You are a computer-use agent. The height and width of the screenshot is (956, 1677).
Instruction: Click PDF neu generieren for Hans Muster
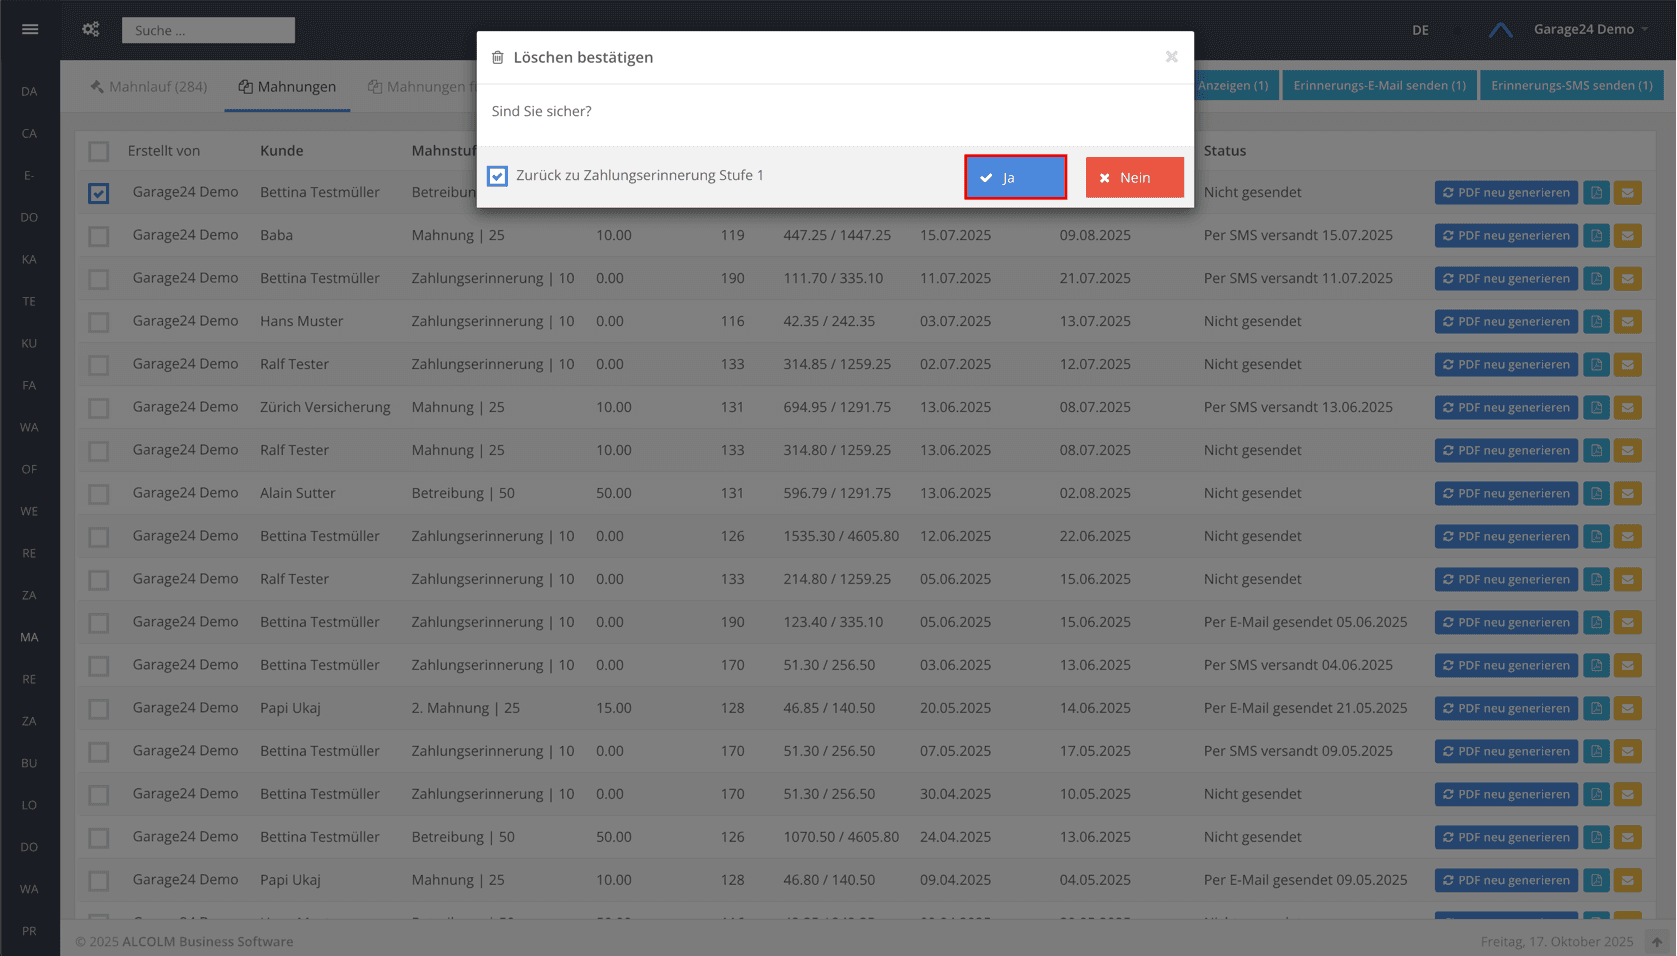(1506, 322)
